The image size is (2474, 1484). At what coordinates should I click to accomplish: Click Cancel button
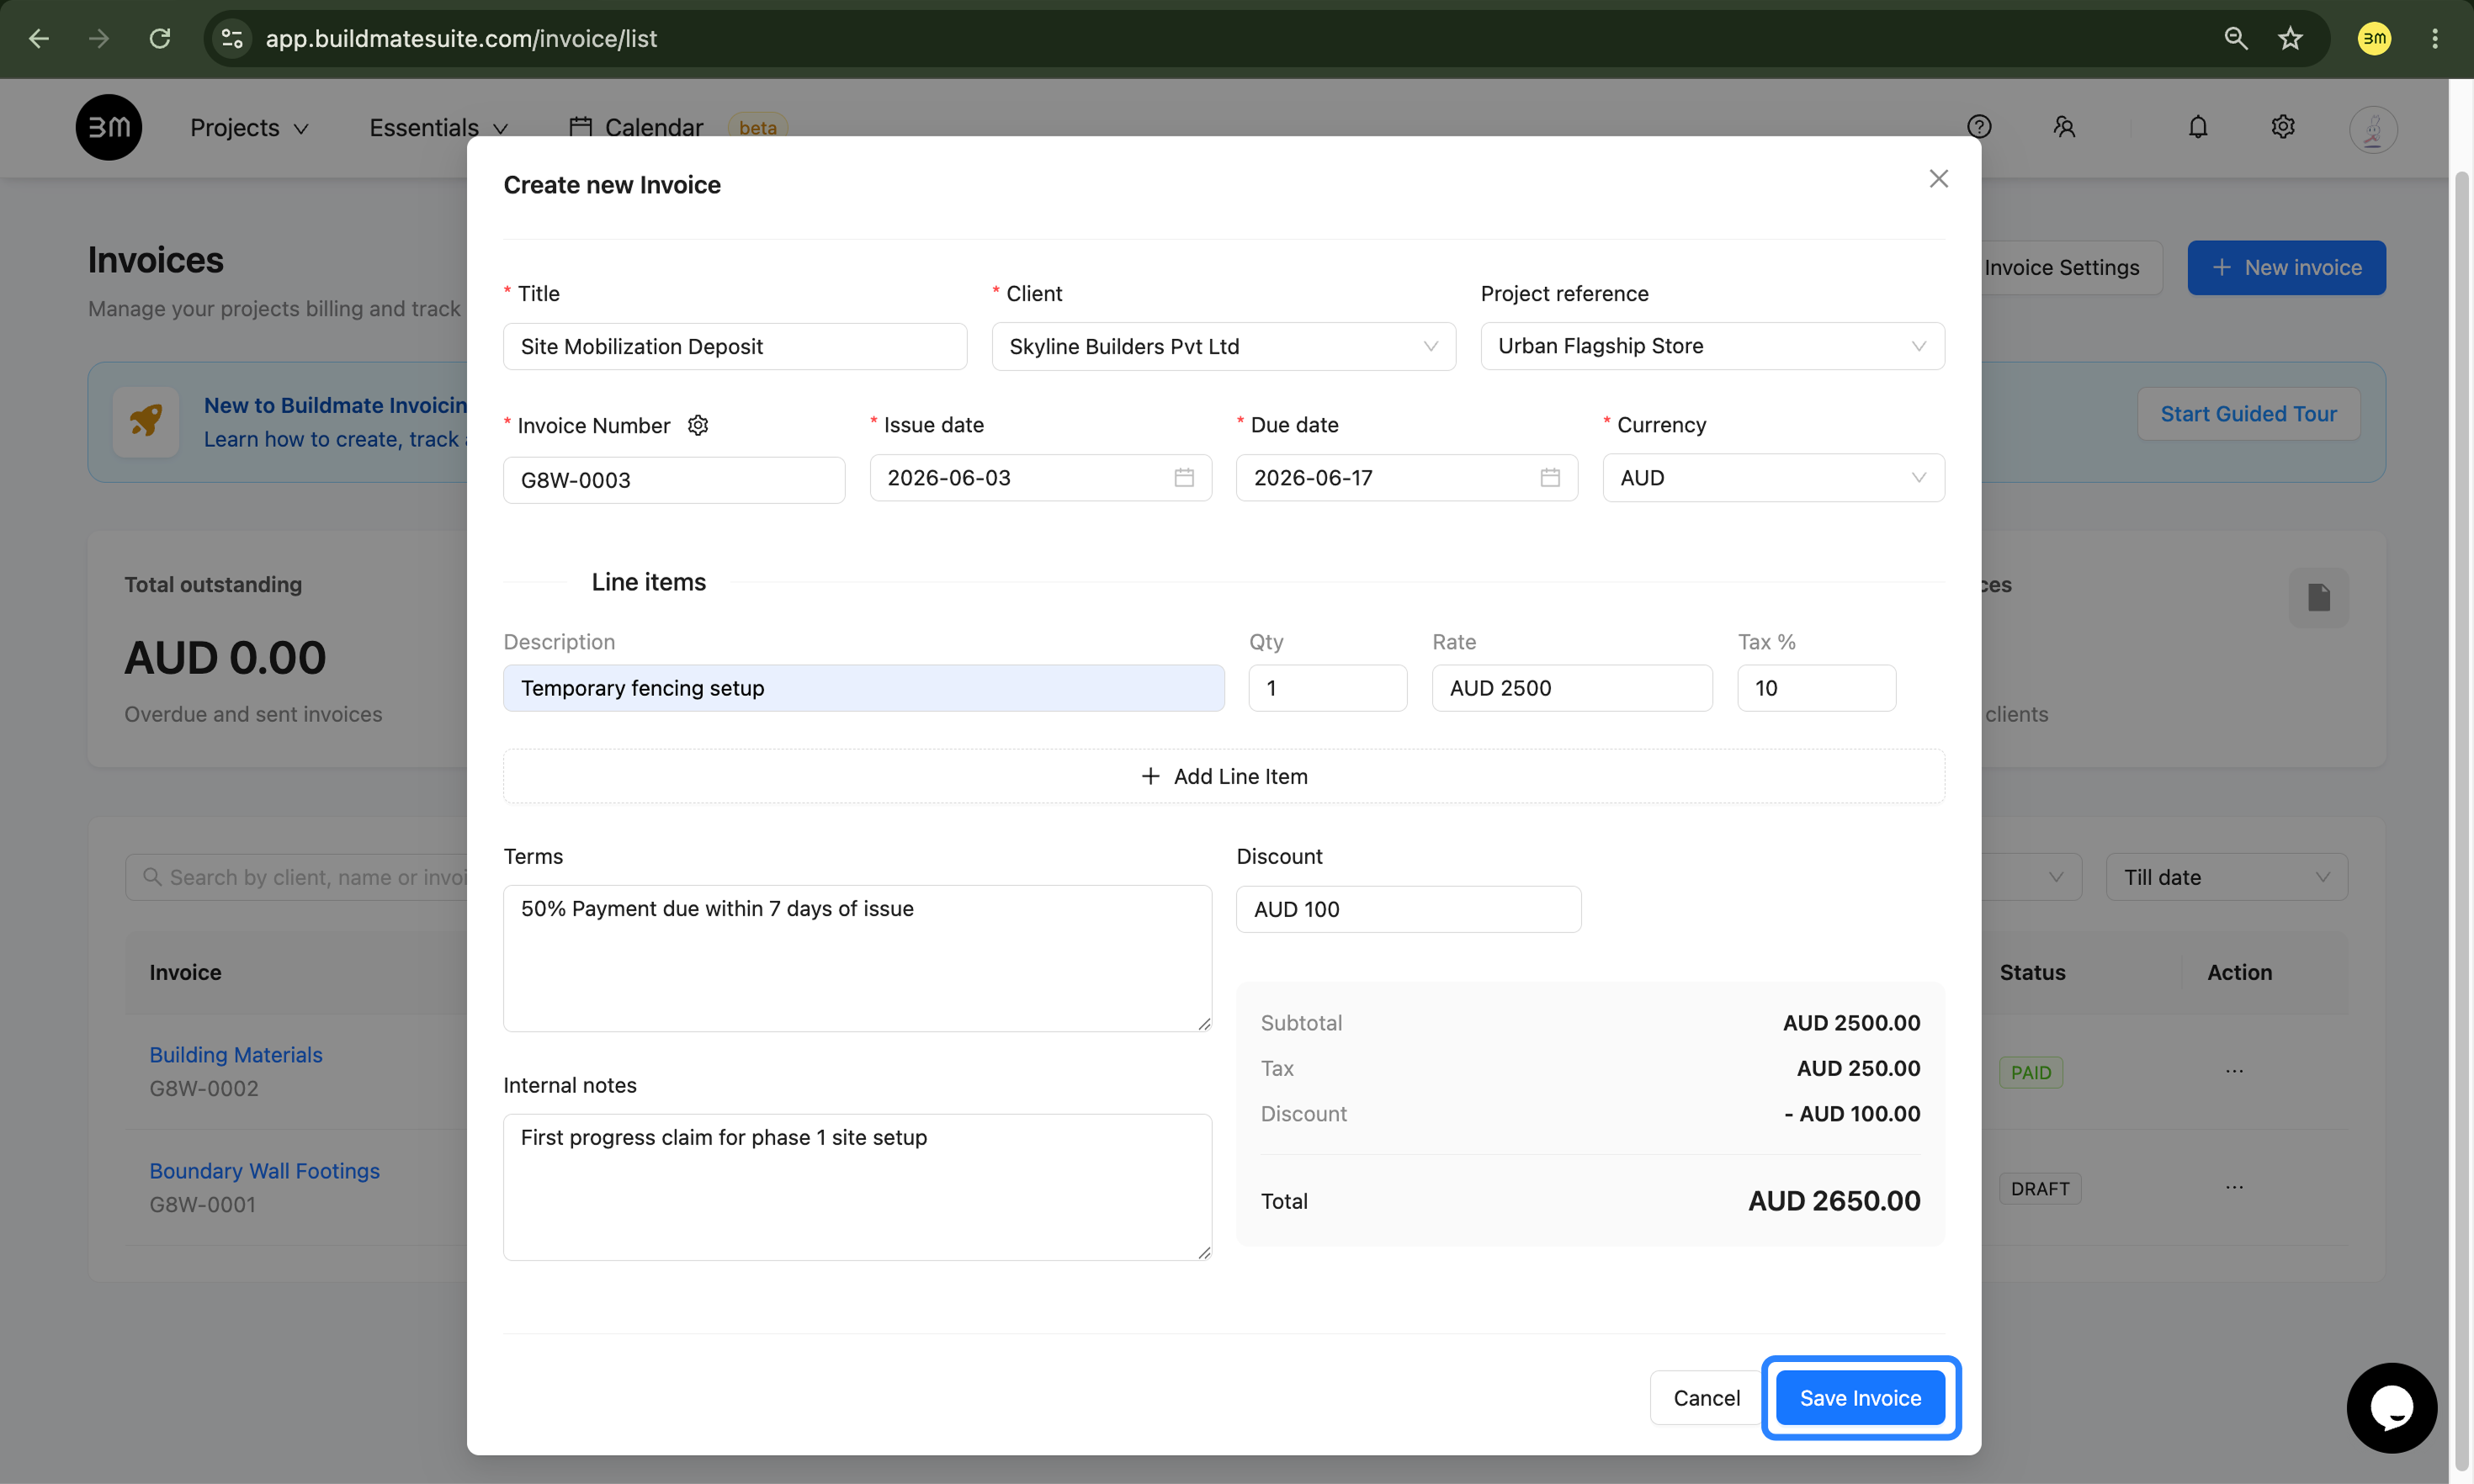(1706, 1397)
